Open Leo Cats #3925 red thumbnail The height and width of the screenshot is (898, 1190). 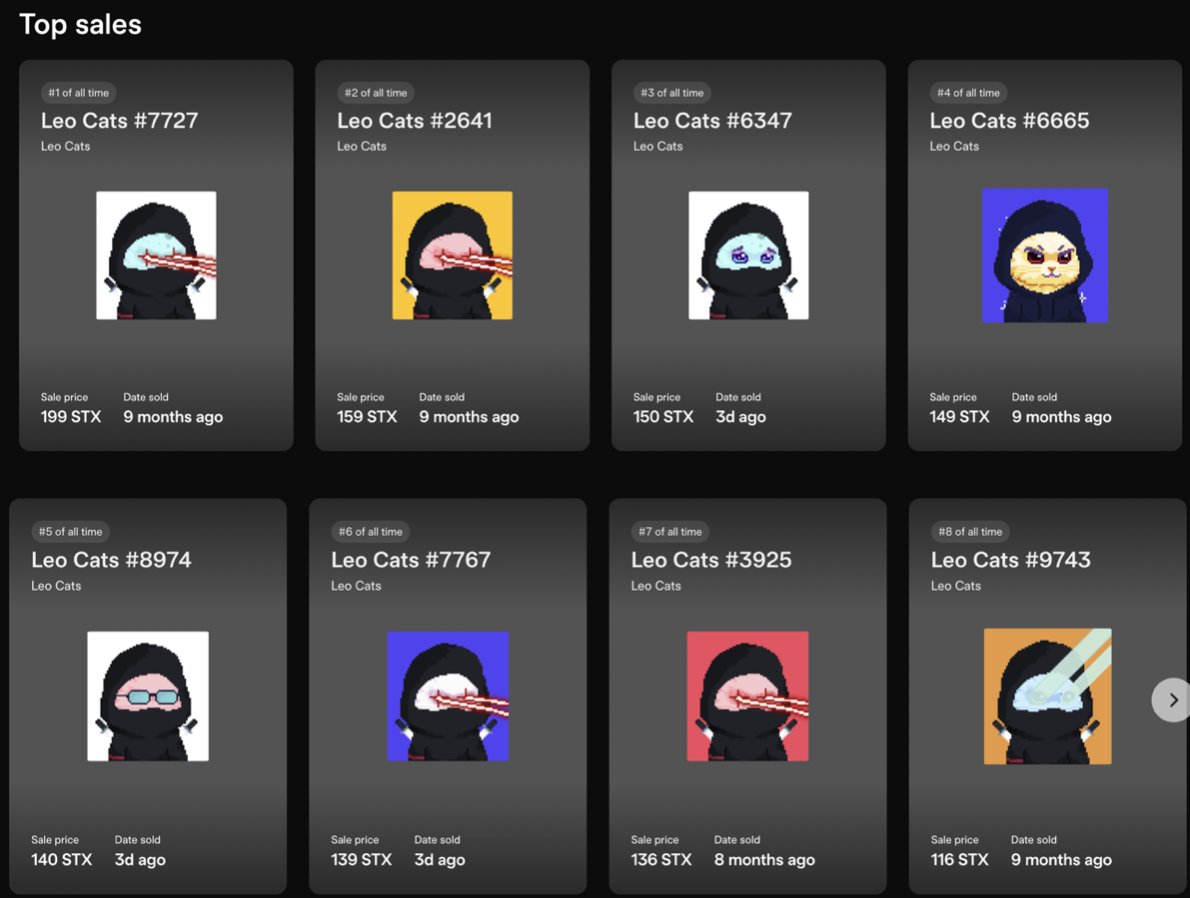tap(748, 696)
